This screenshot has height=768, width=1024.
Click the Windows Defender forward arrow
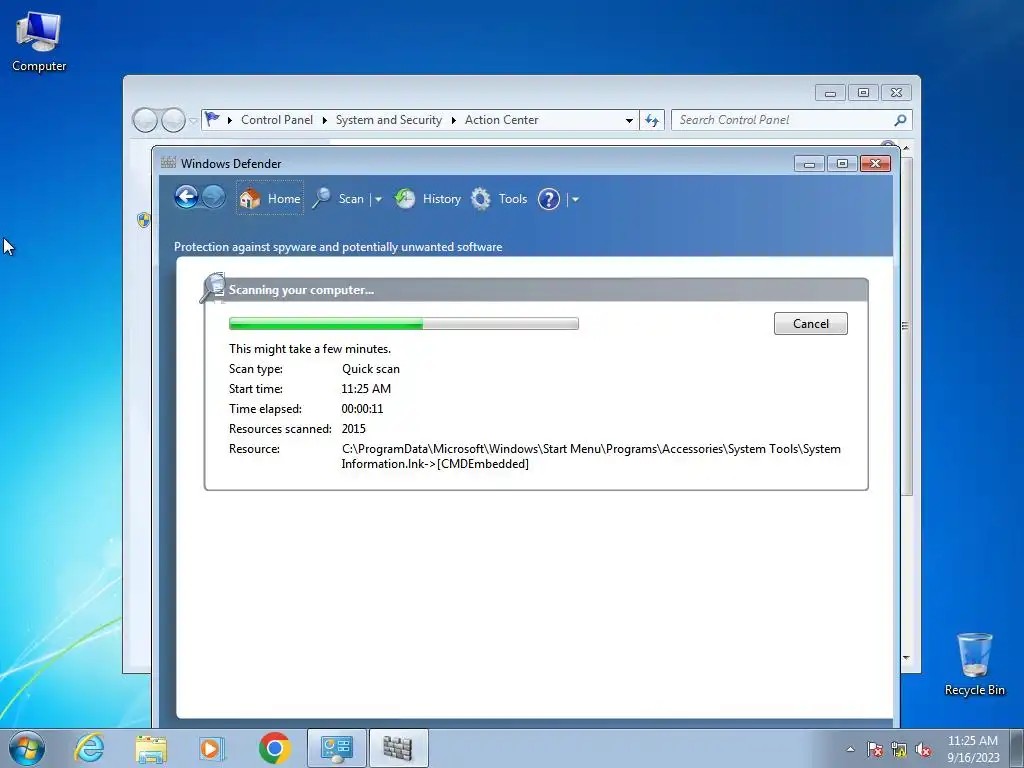pos(214,197)
